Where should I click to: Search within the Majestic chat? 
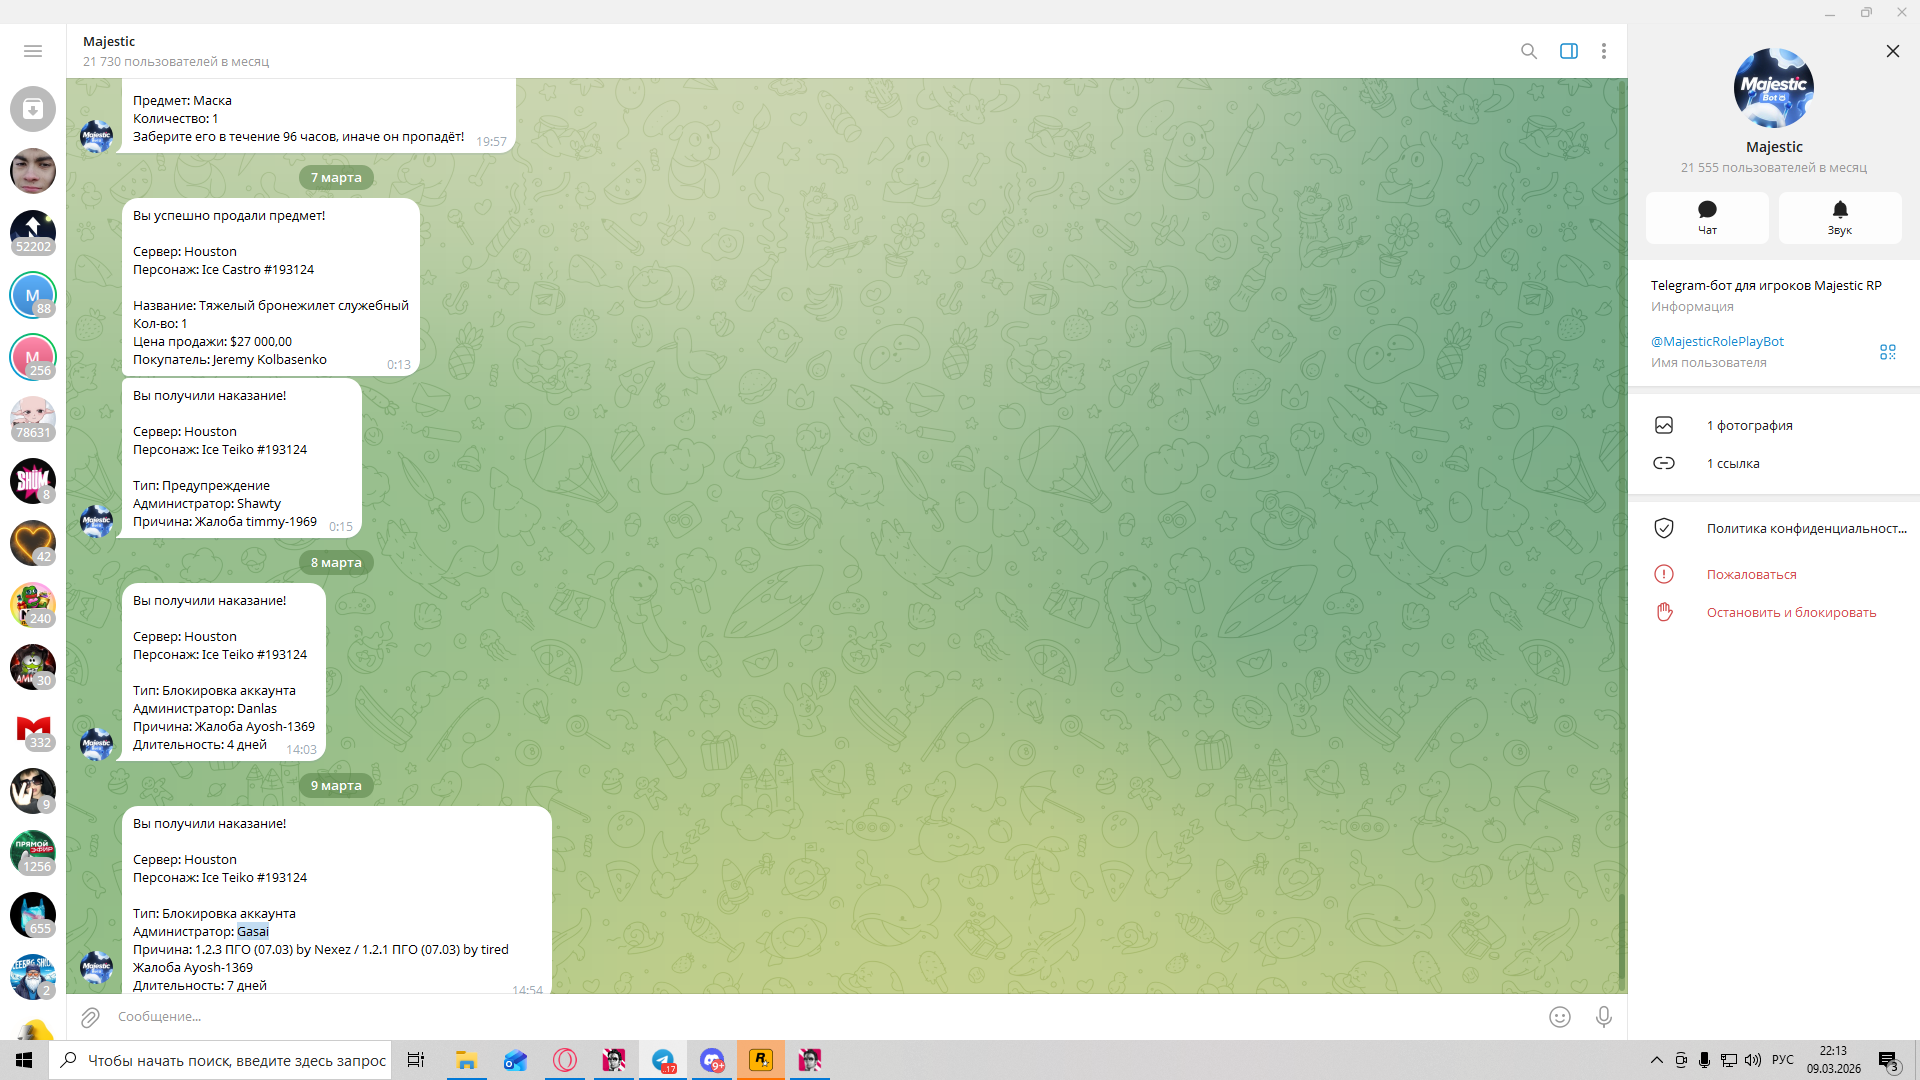pyautogui.click(x=1529, y=51)
